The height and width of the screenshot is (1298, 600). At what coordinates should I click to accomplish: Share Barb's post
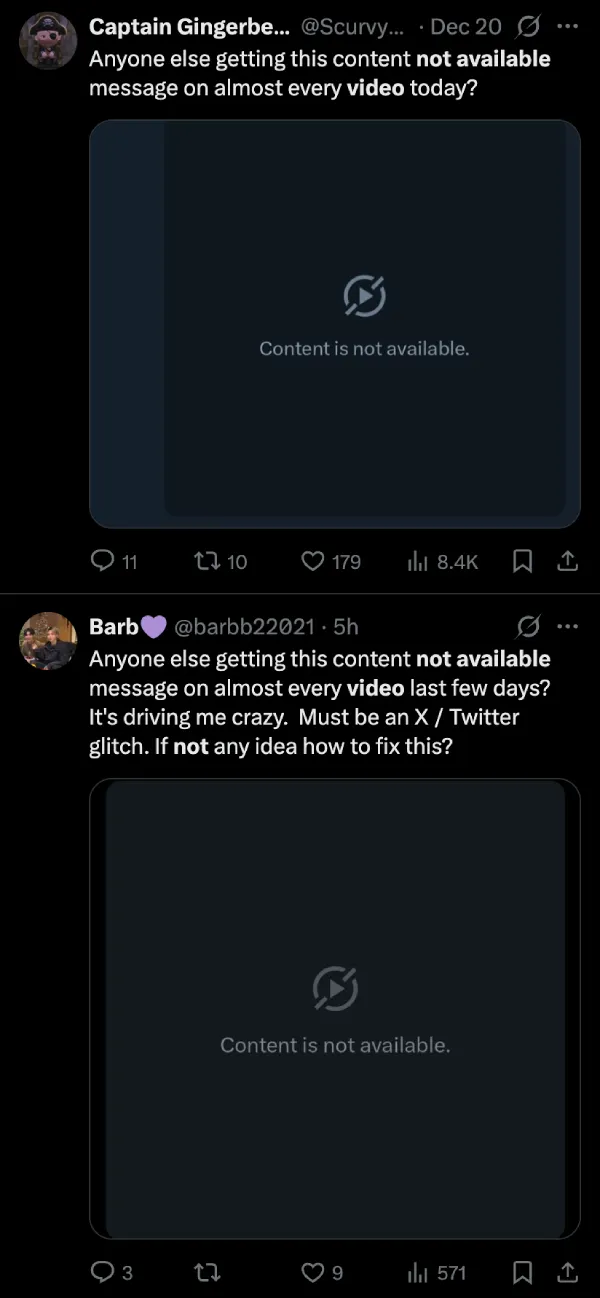tap(567, 1272)
